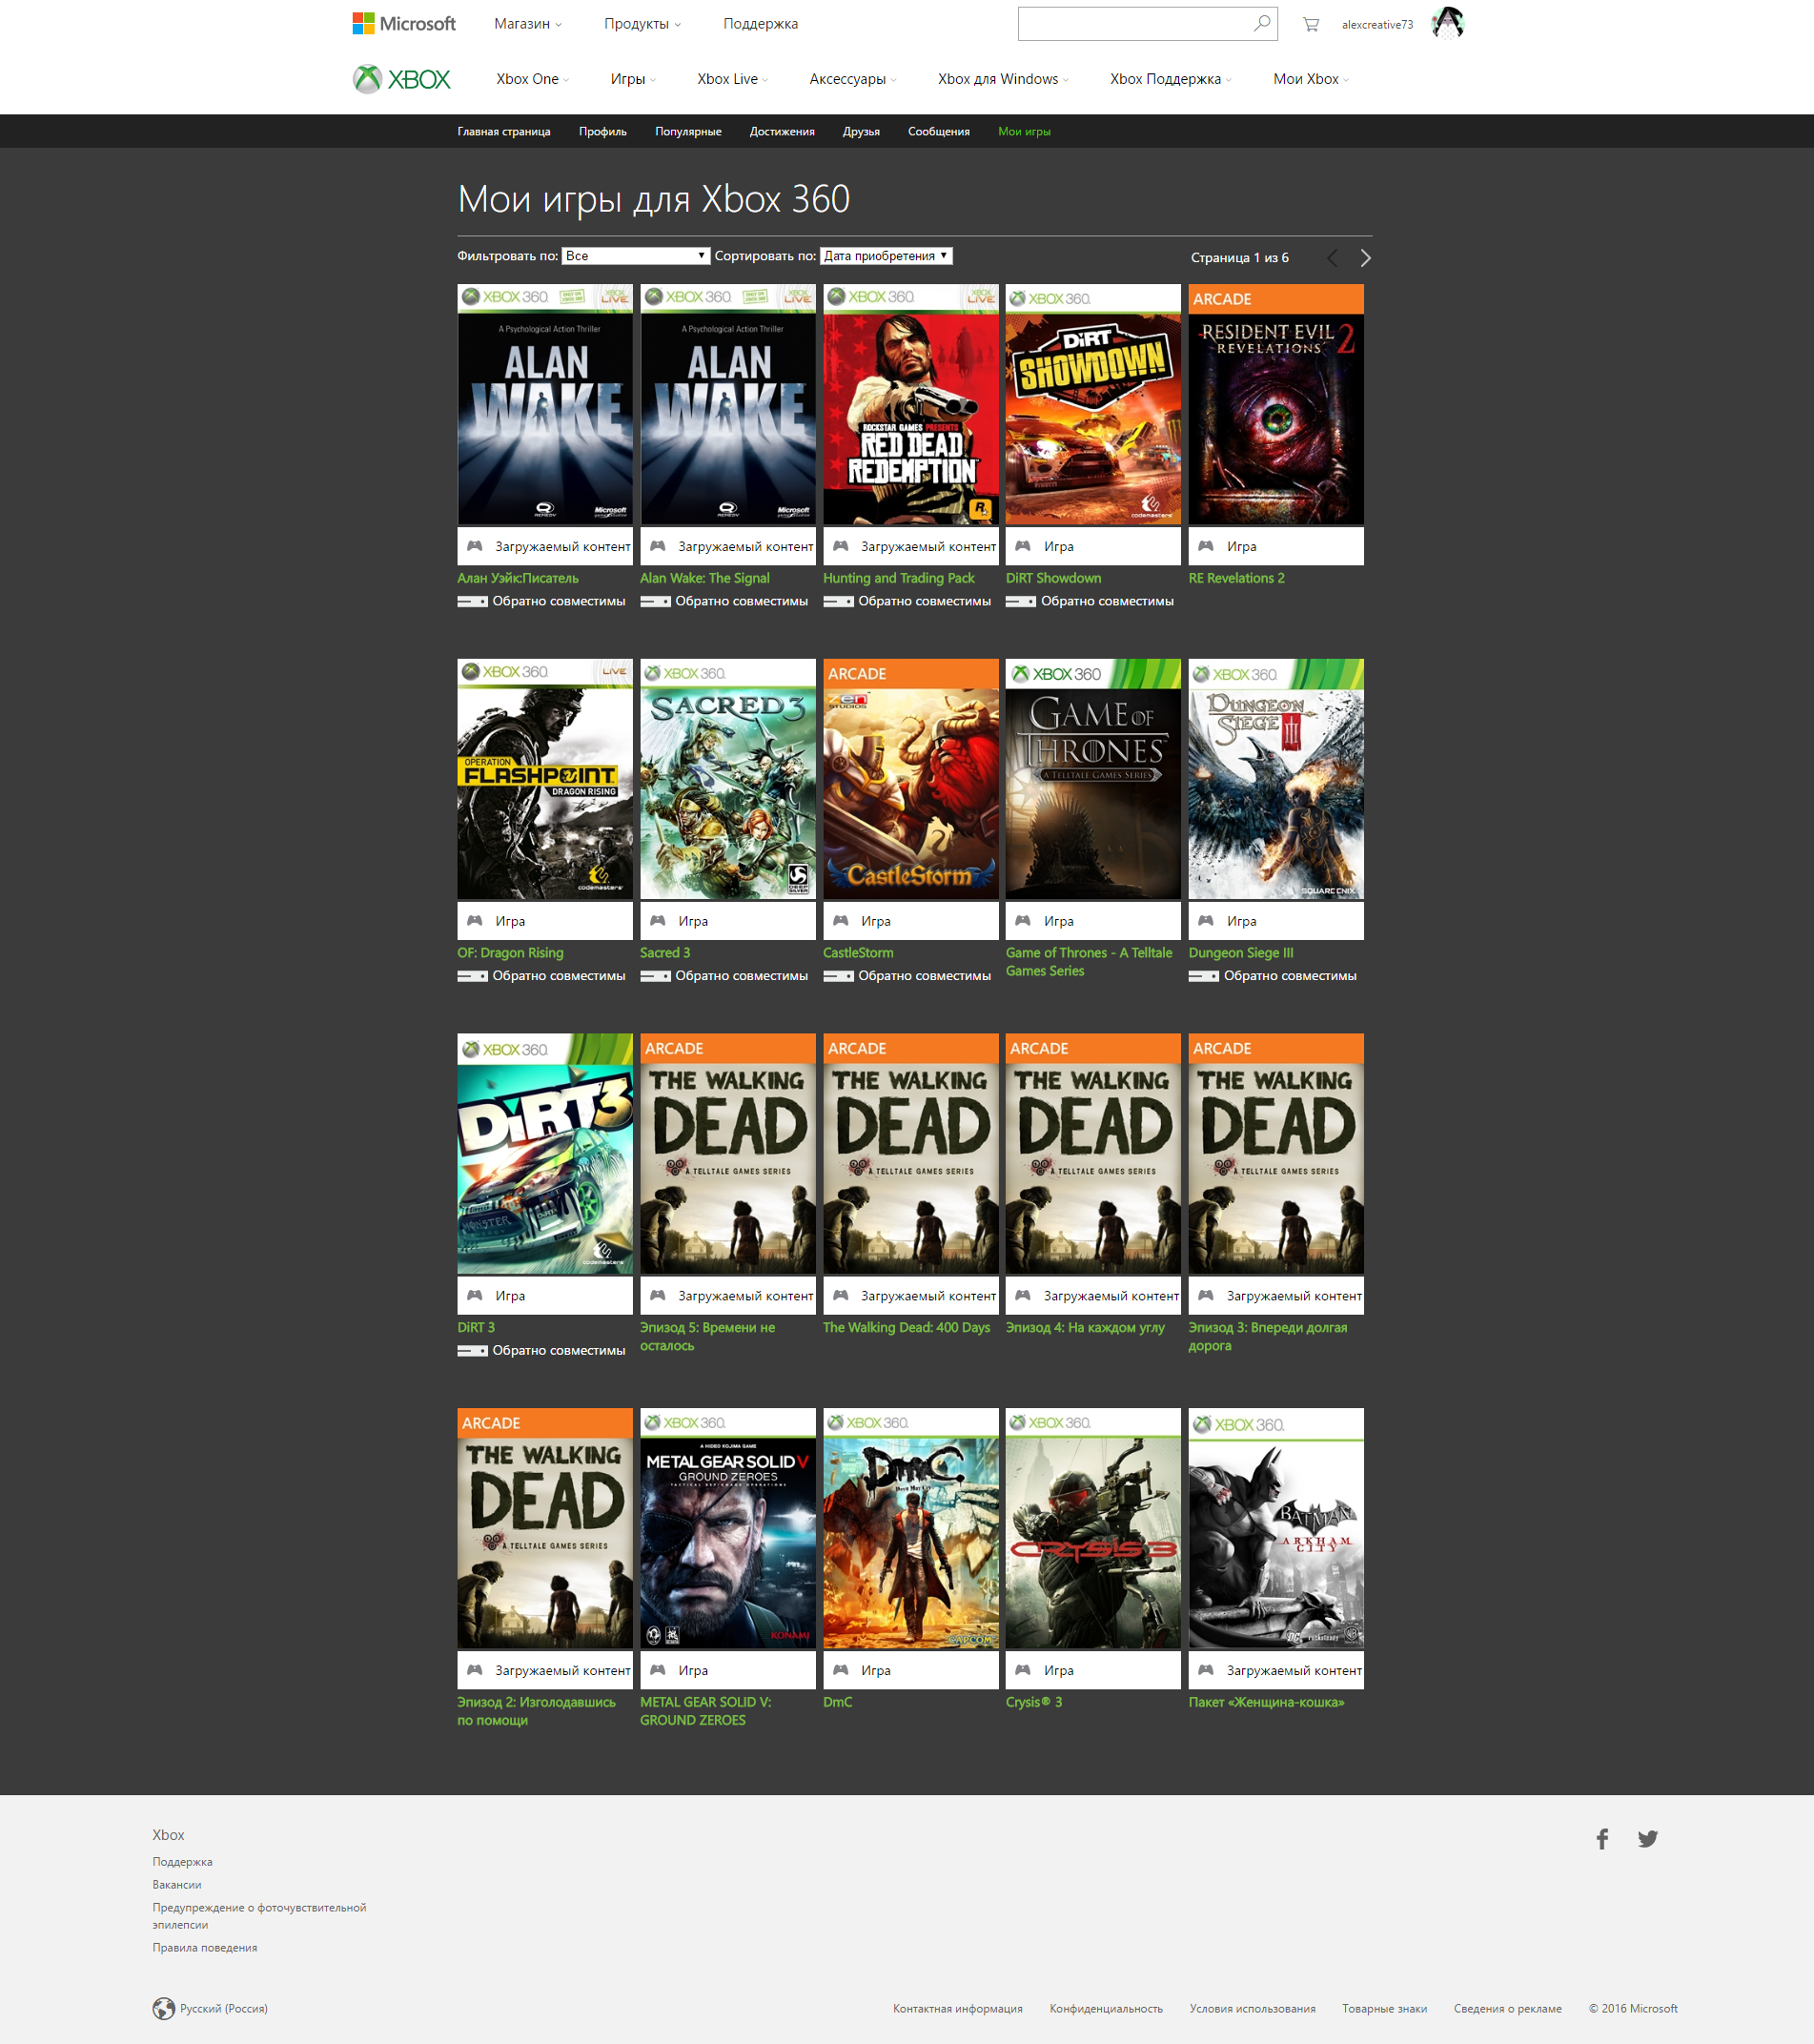Open The Walking Dead: 400 Days link
The width and height of the screenshot is (1814, 2044).
[906, 1327]
